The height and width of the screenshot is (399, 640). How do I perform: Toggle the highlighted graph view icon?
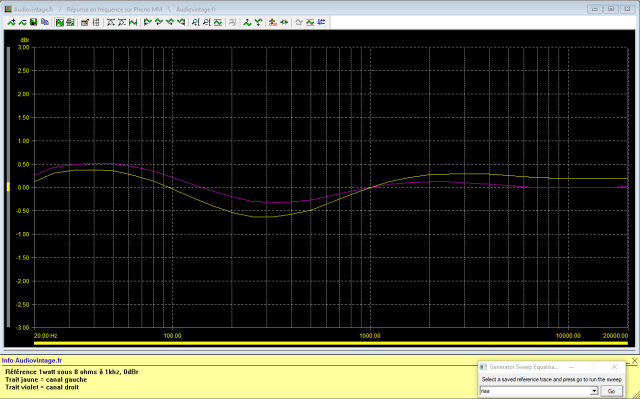pyautogui.click(x=60, y=22)
